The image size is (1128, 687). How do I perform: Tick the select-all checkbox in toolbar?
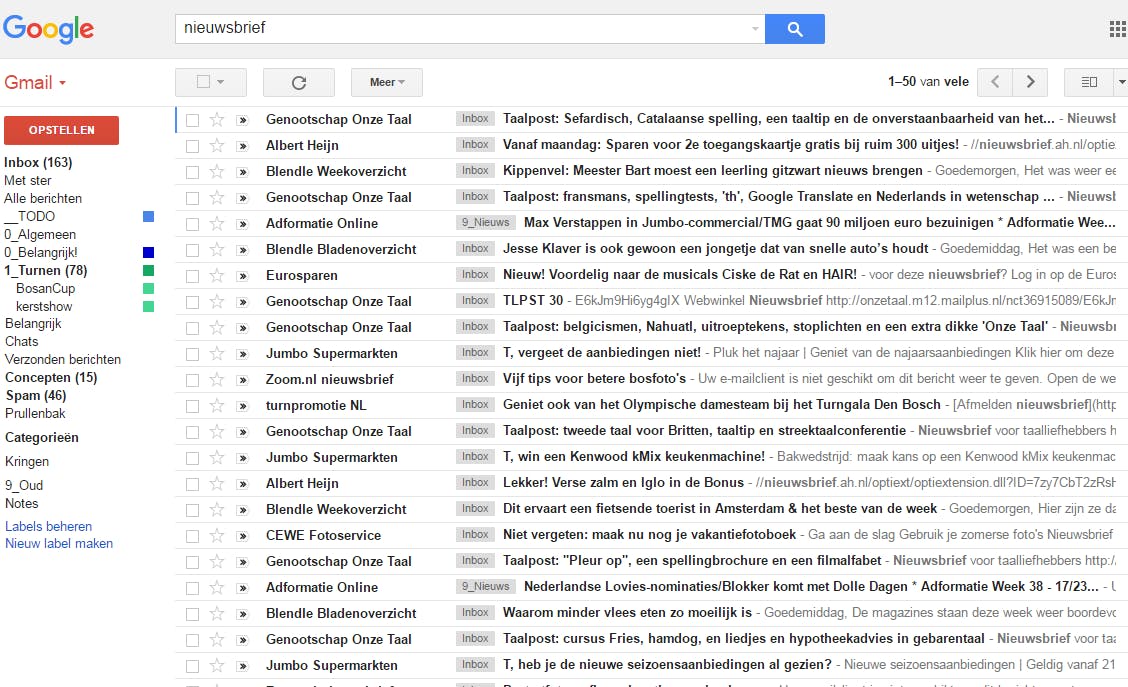pos(204,81)
